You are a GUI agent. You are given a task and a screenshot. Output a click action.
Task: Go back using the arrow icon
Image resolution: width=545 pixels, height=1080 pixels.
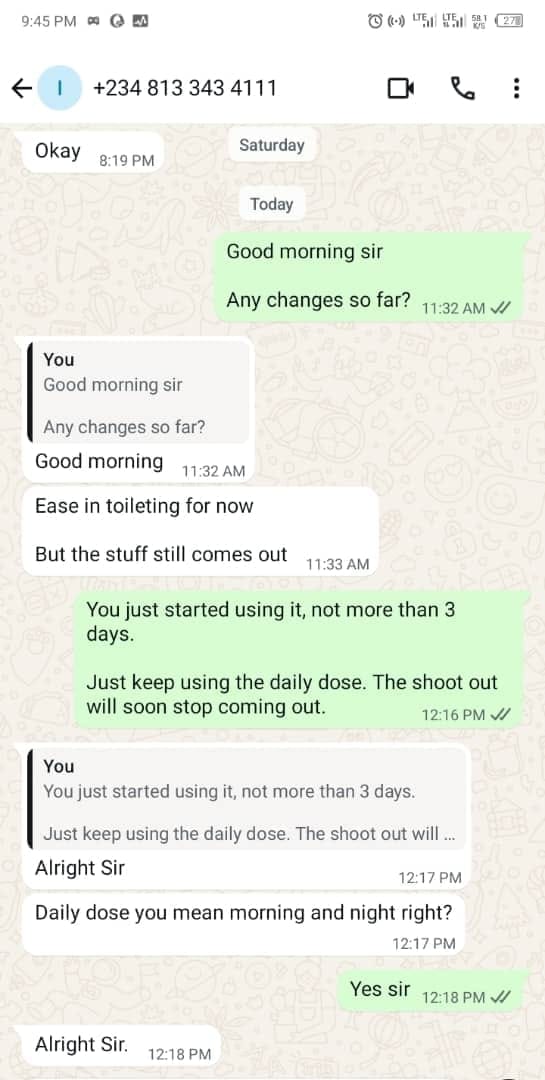coord(22,88)
